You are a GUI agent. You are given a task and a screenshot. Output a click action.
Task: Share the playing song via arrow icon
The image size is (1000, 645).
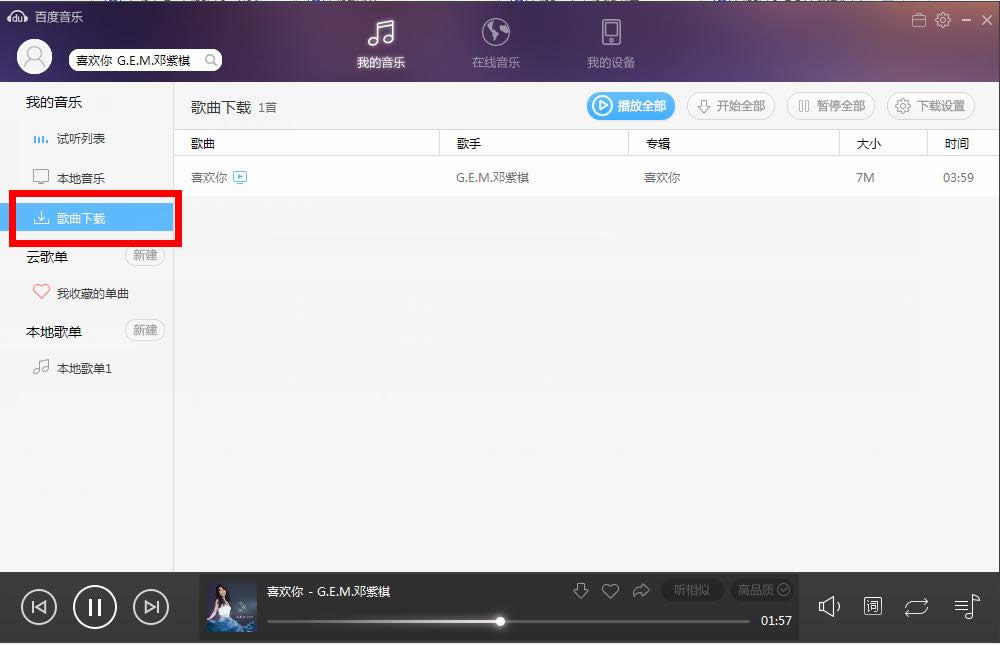click(641, 590)
